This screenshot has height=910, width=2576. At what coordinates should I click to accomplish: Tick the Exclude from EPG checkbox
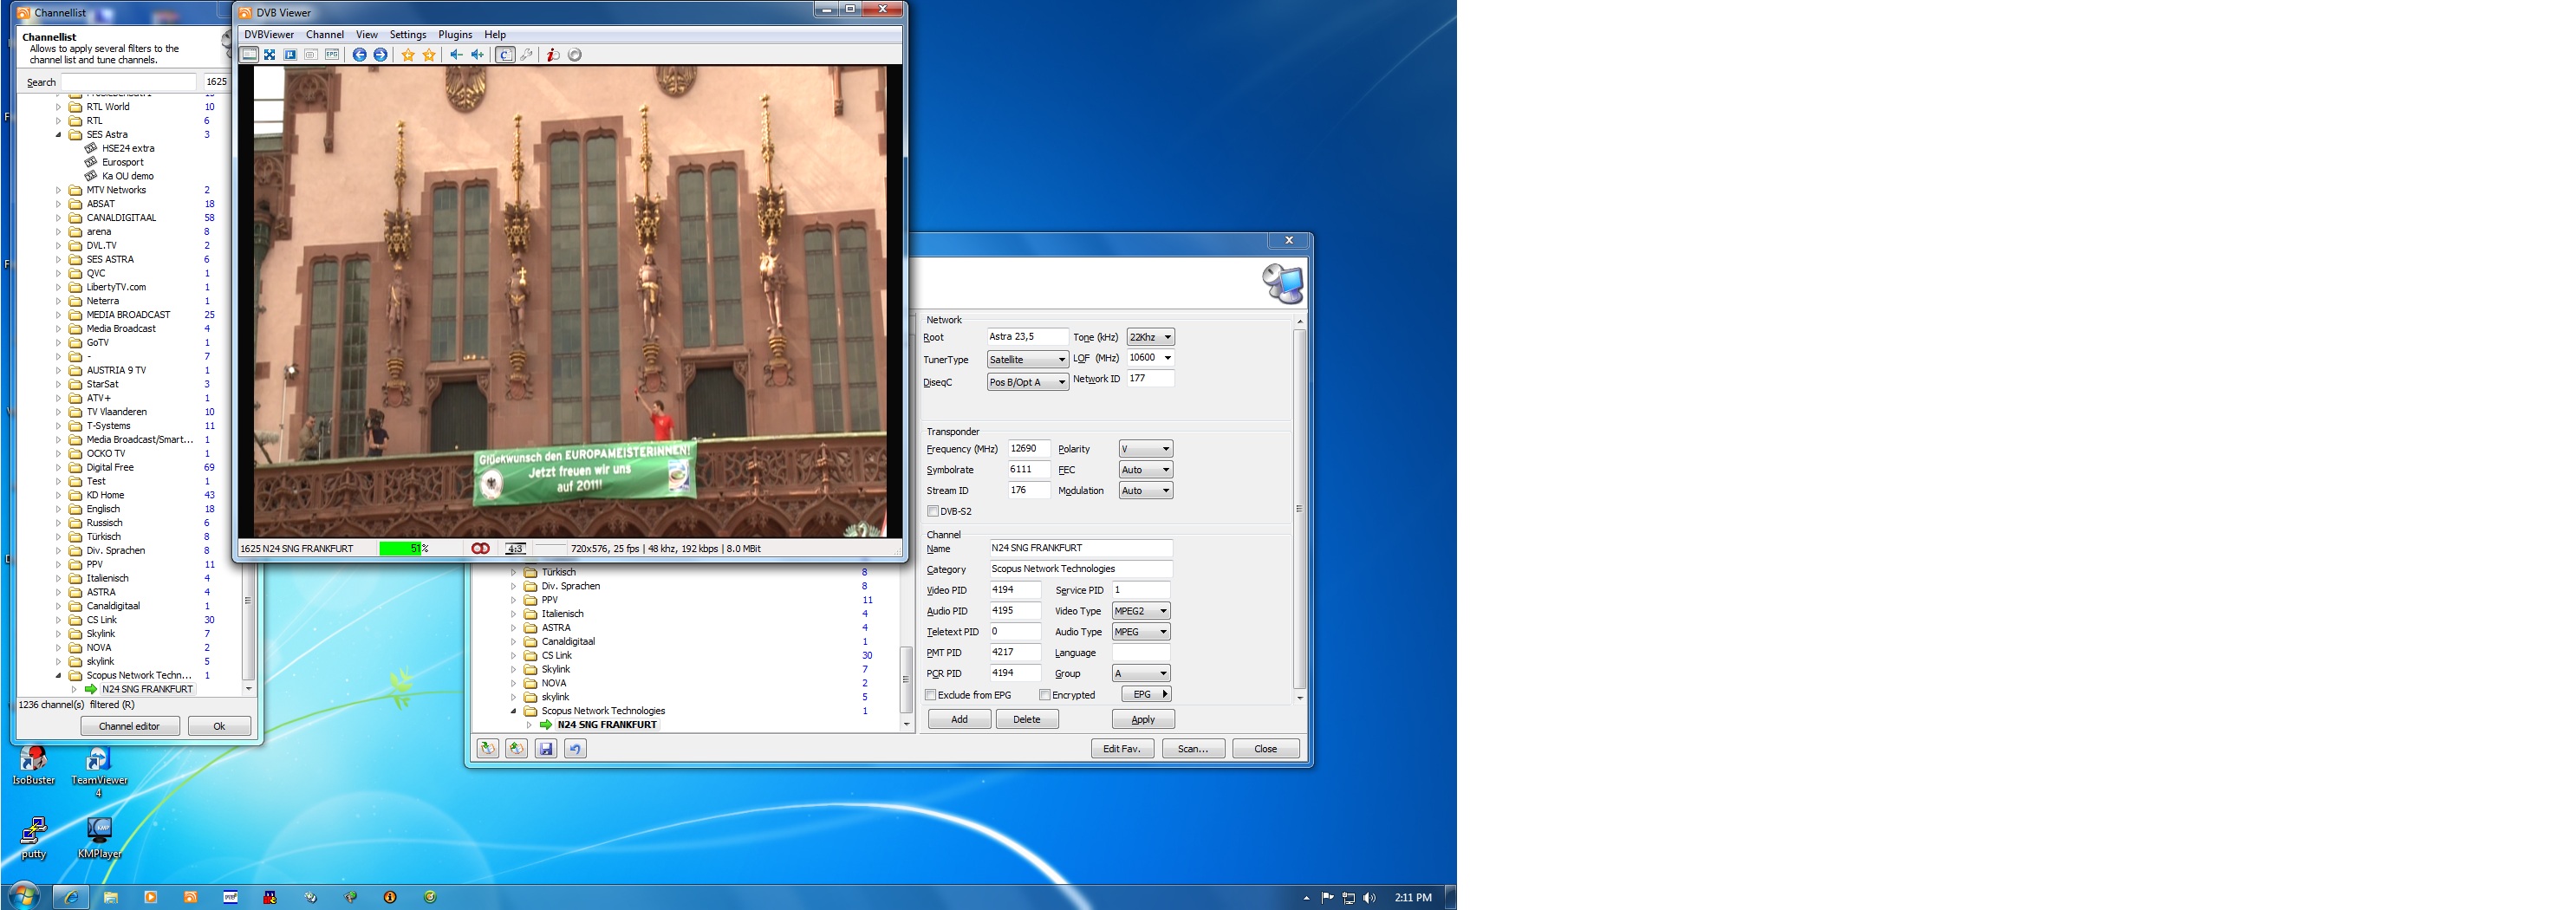[x=931, y=695]
